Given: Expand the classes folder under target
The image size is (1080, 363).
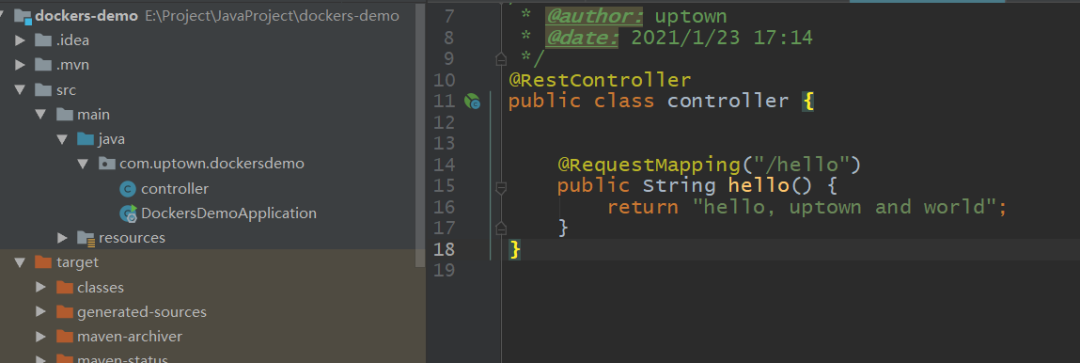Looking at the screenshot, I should pos(41,287).
